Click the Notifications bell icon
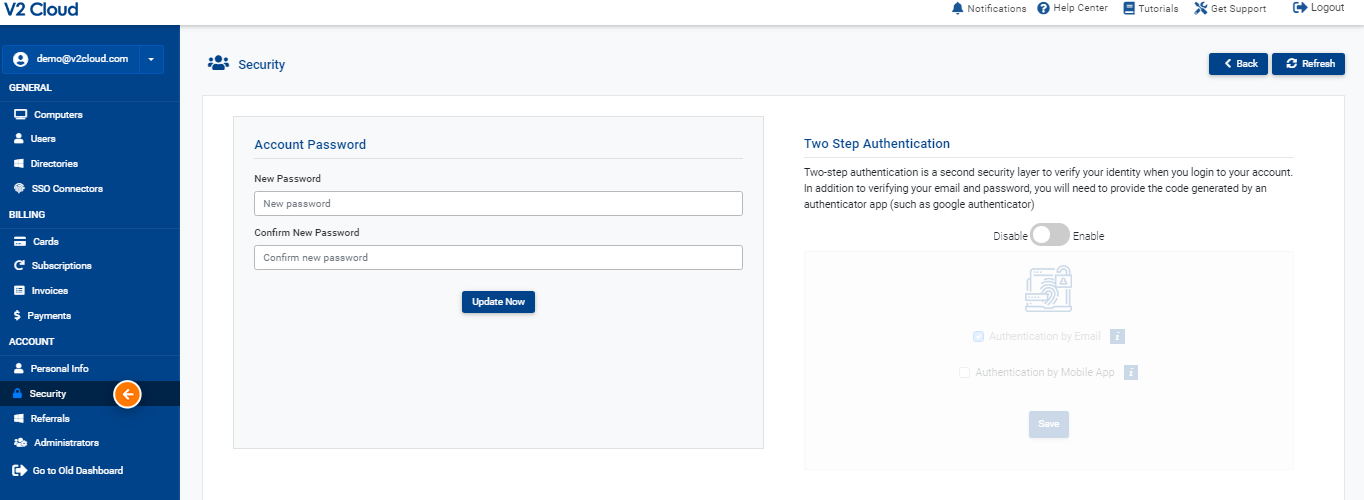The image size is (1364, 500). 958,8
